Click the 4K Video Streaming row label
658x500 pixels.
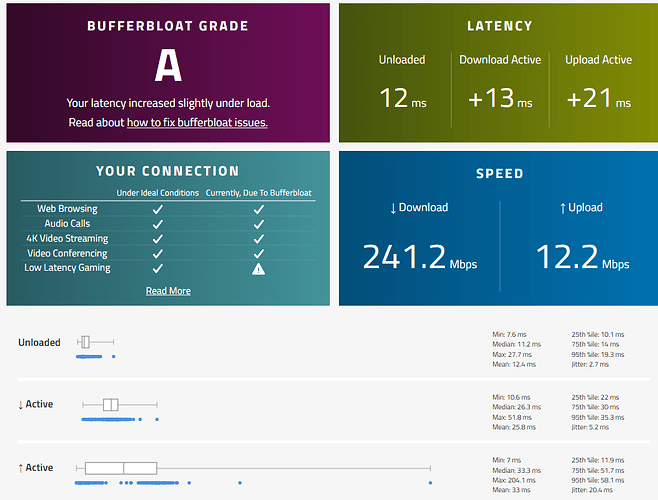point(67,238)
